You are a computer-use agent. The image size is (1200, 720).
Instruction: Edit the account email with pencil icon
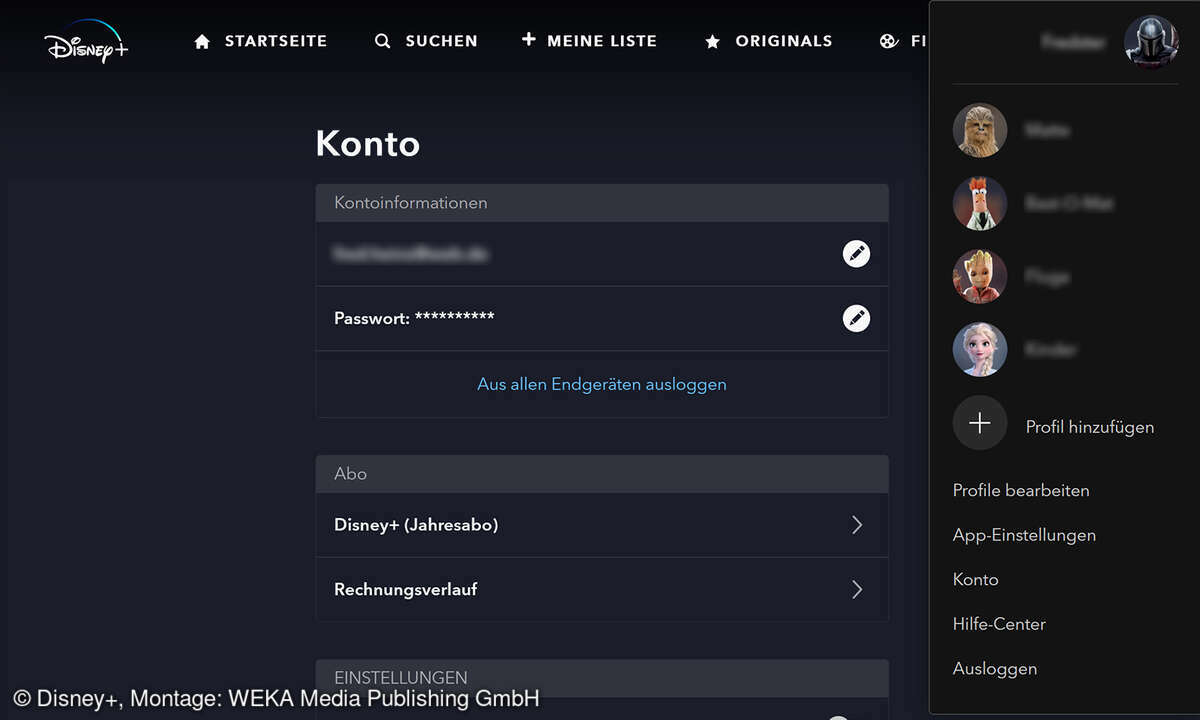click(856, 254)
